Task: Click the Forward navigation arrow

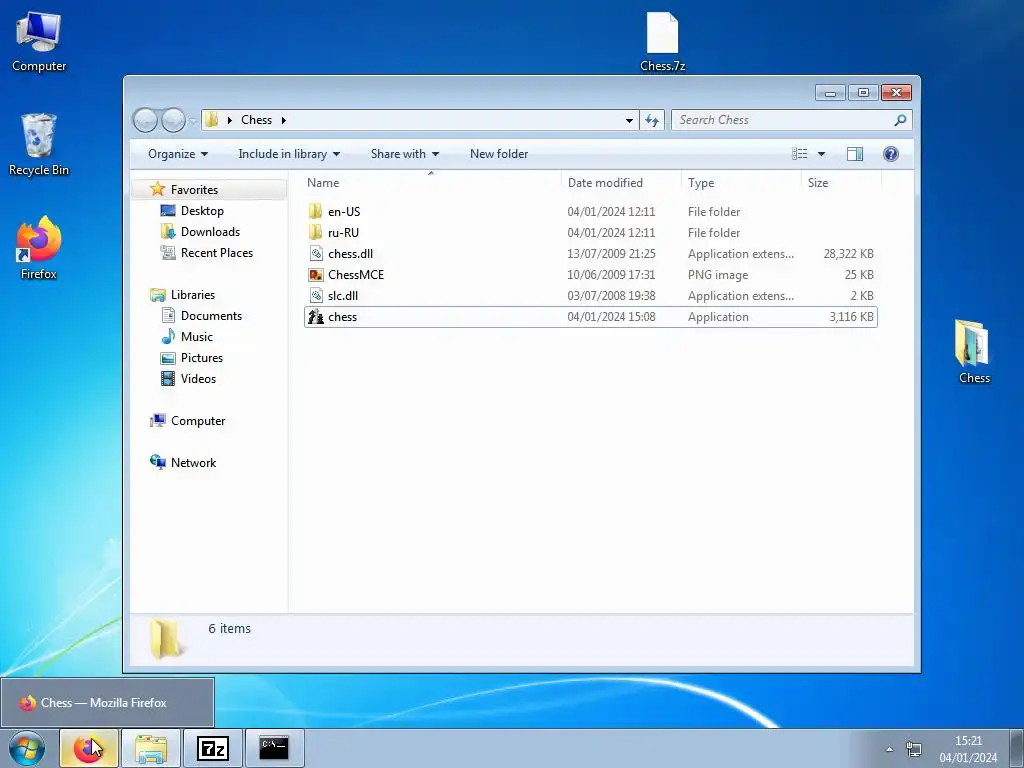Action: click(173, 120)
